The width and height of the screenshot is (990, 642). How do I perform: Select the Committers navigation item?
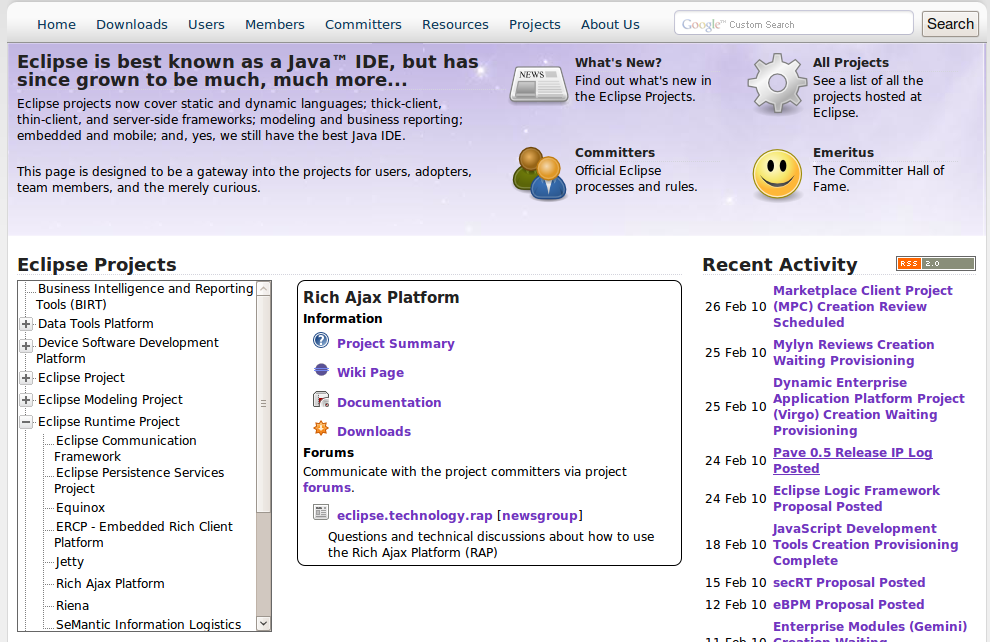point(363,25)
